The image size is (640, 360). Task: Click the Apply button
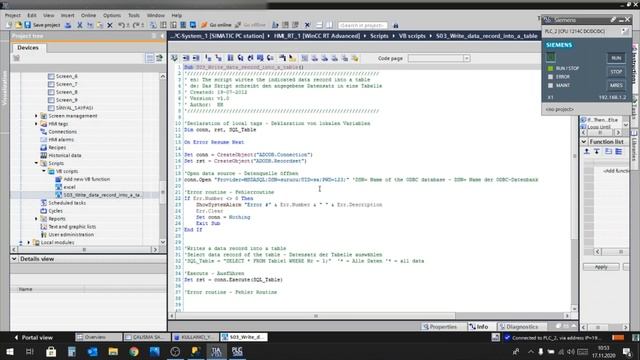601,267
